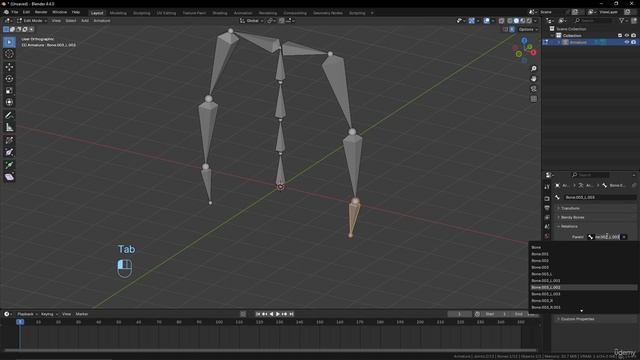The height and width of the screenshot is (360, 640).
Task: Enable wireframe viewport shading
Action: [510, 20]
